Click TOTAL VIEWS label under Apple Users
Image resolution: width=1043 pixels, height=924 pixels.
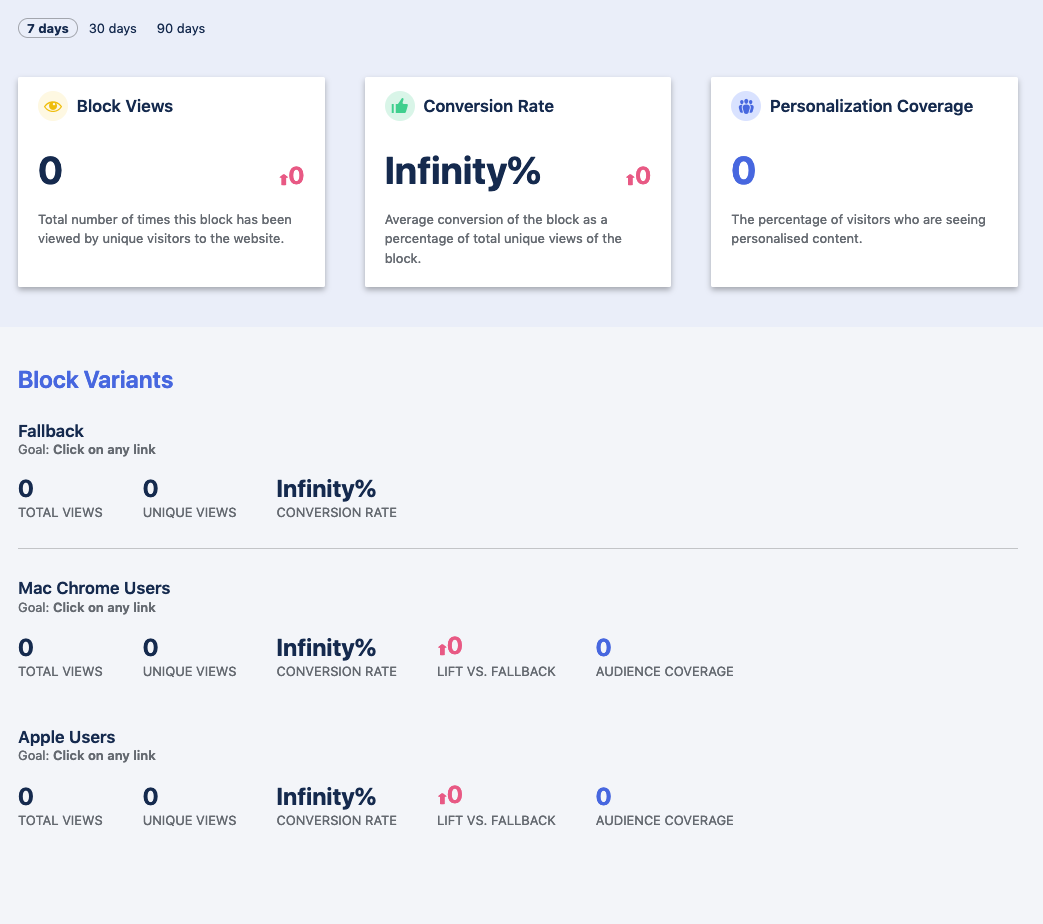click(60, 820)
